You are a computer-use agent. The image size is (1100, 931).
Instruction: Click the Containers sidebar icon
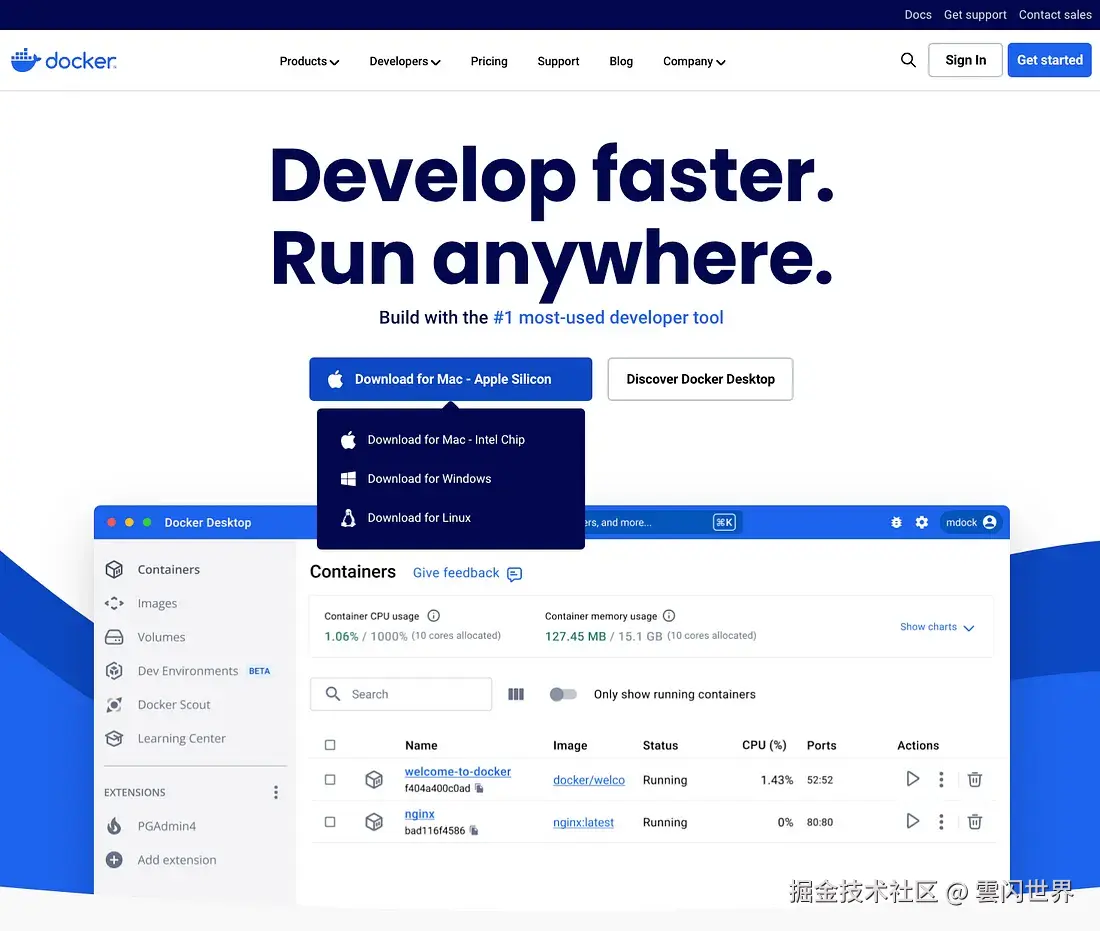click(114, 569)
